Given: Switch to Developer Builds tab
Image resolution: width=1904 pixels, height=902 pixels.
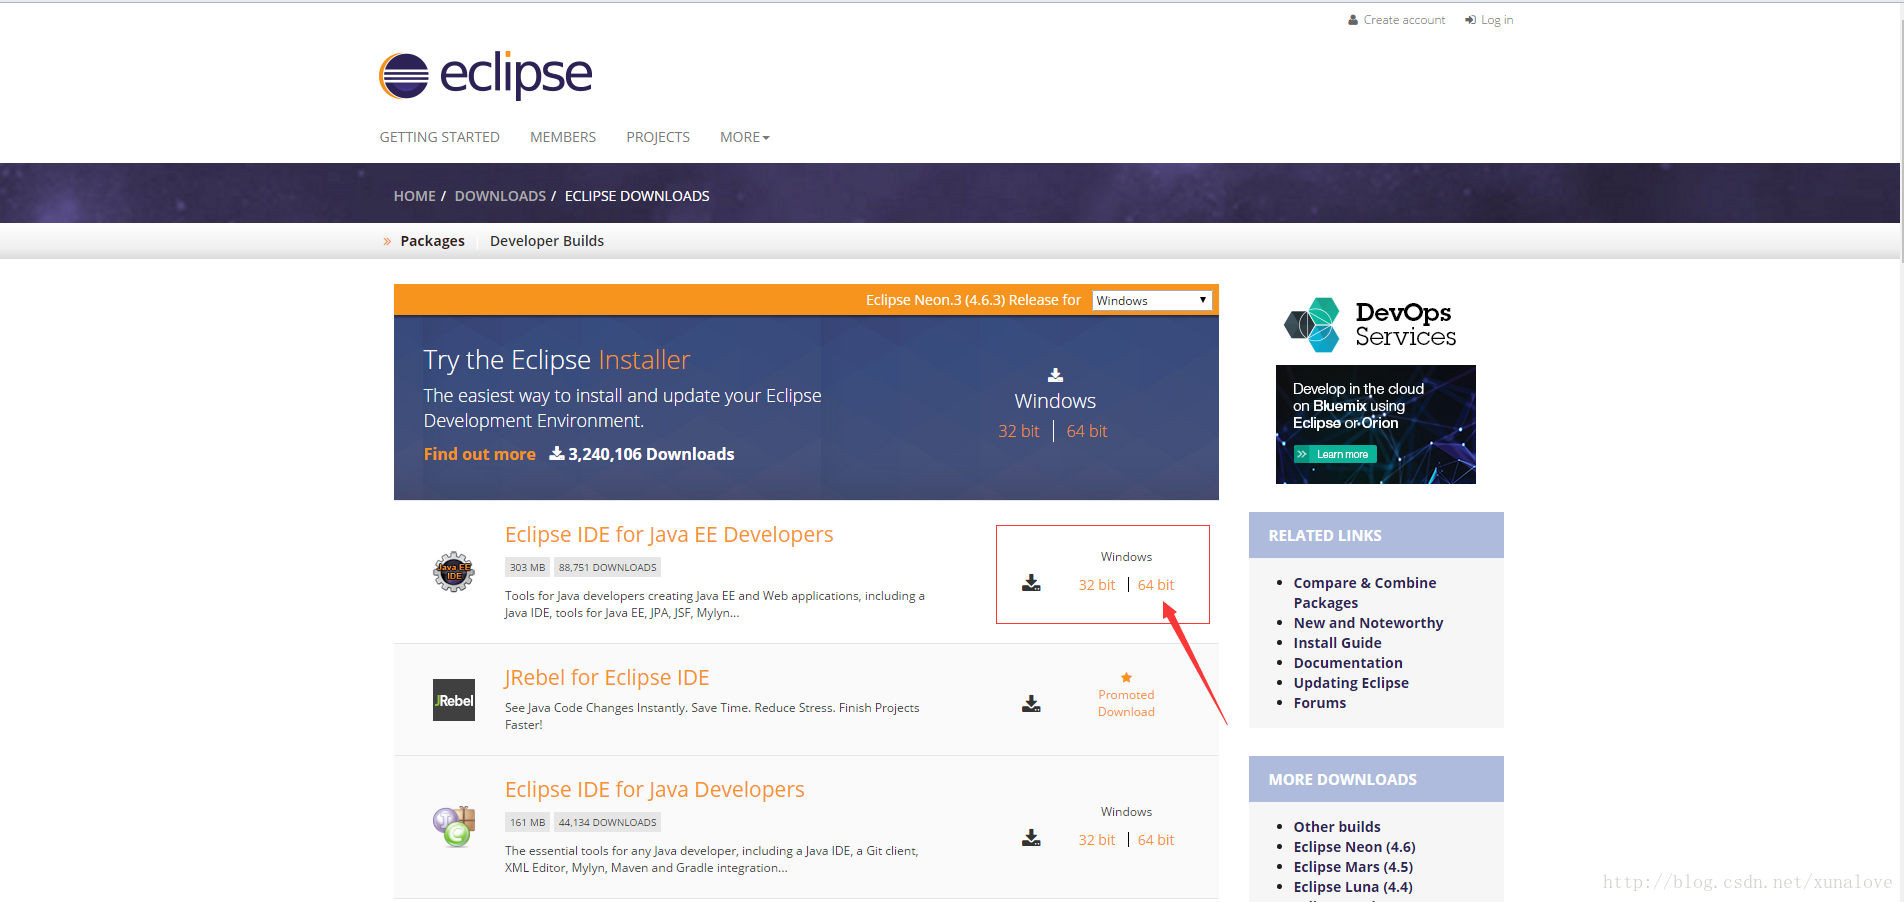Looking at the screenshot, I should [547, 241].
